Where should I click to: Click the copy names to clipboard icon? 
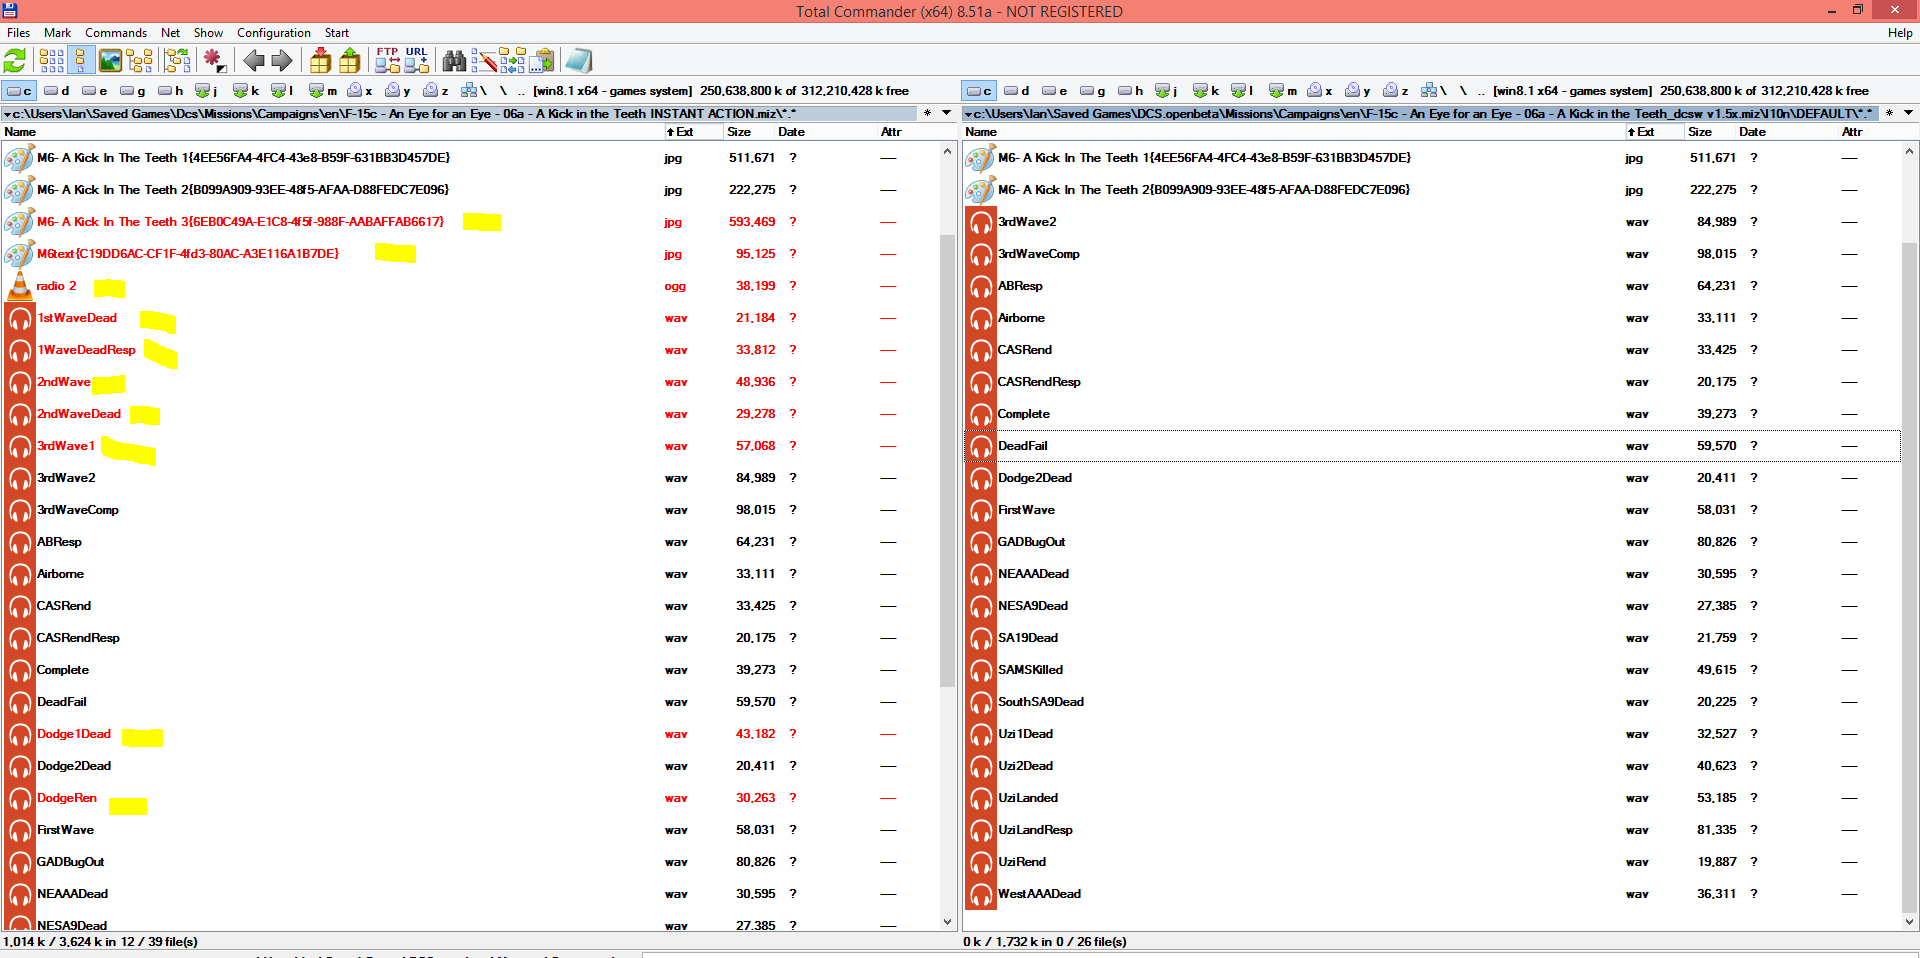(x=542, y=61)
